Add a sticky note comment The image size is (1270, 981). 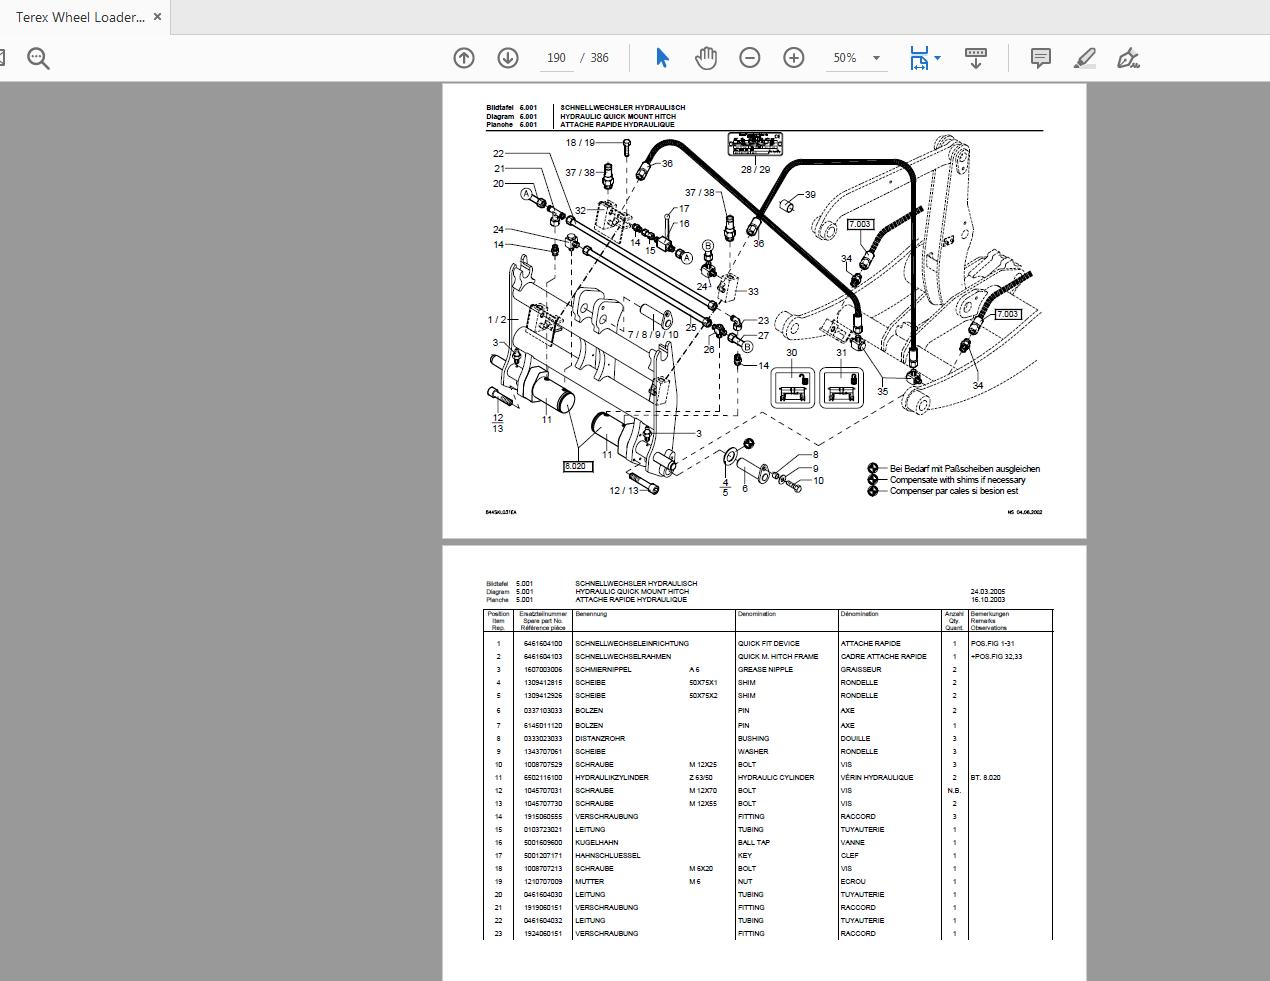point(1040,57)
